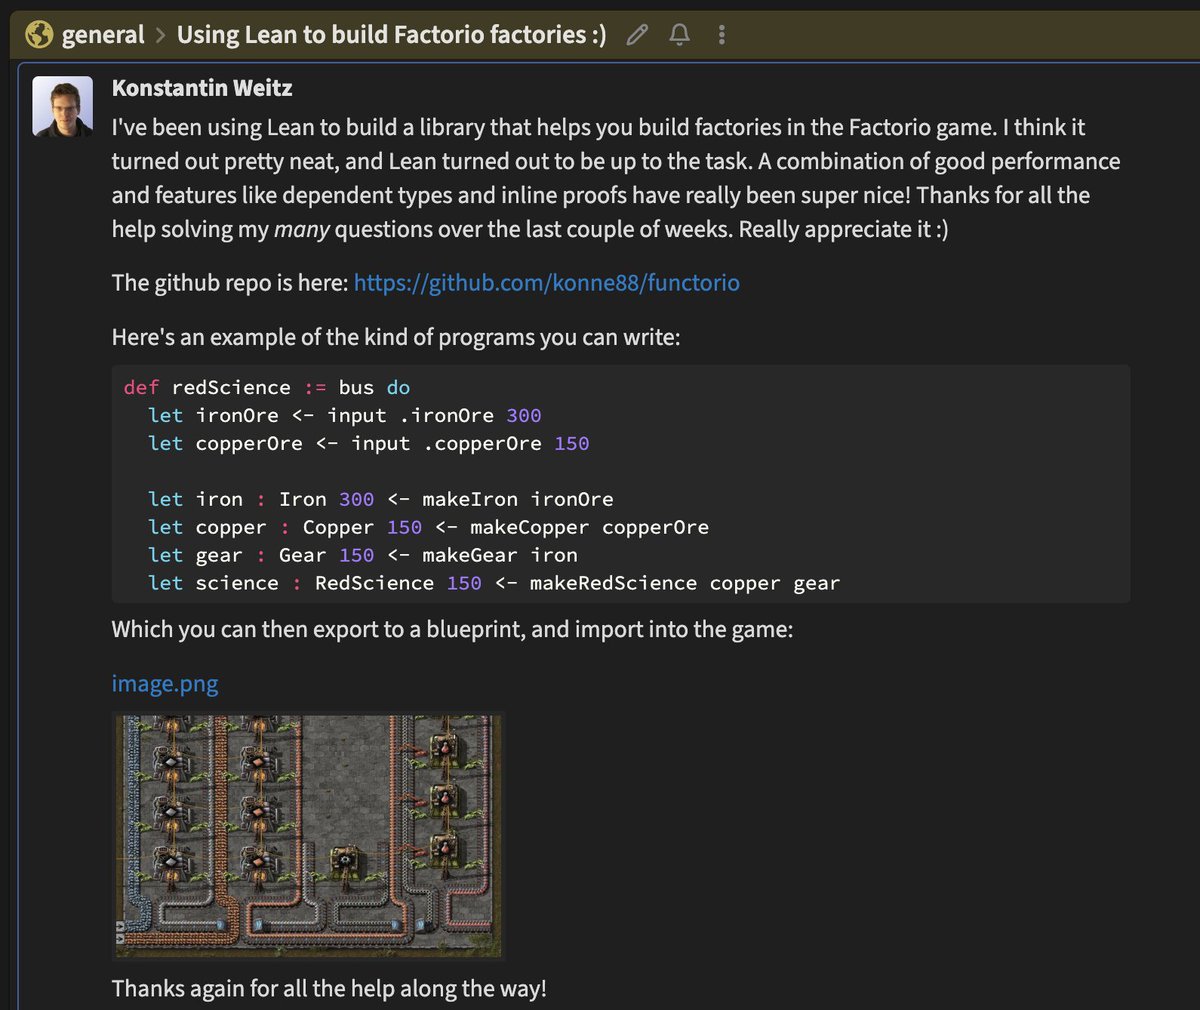1200x1010 pixels.
Task: Open the github.com/konne88/functorio link
Action: click(547, 283)
